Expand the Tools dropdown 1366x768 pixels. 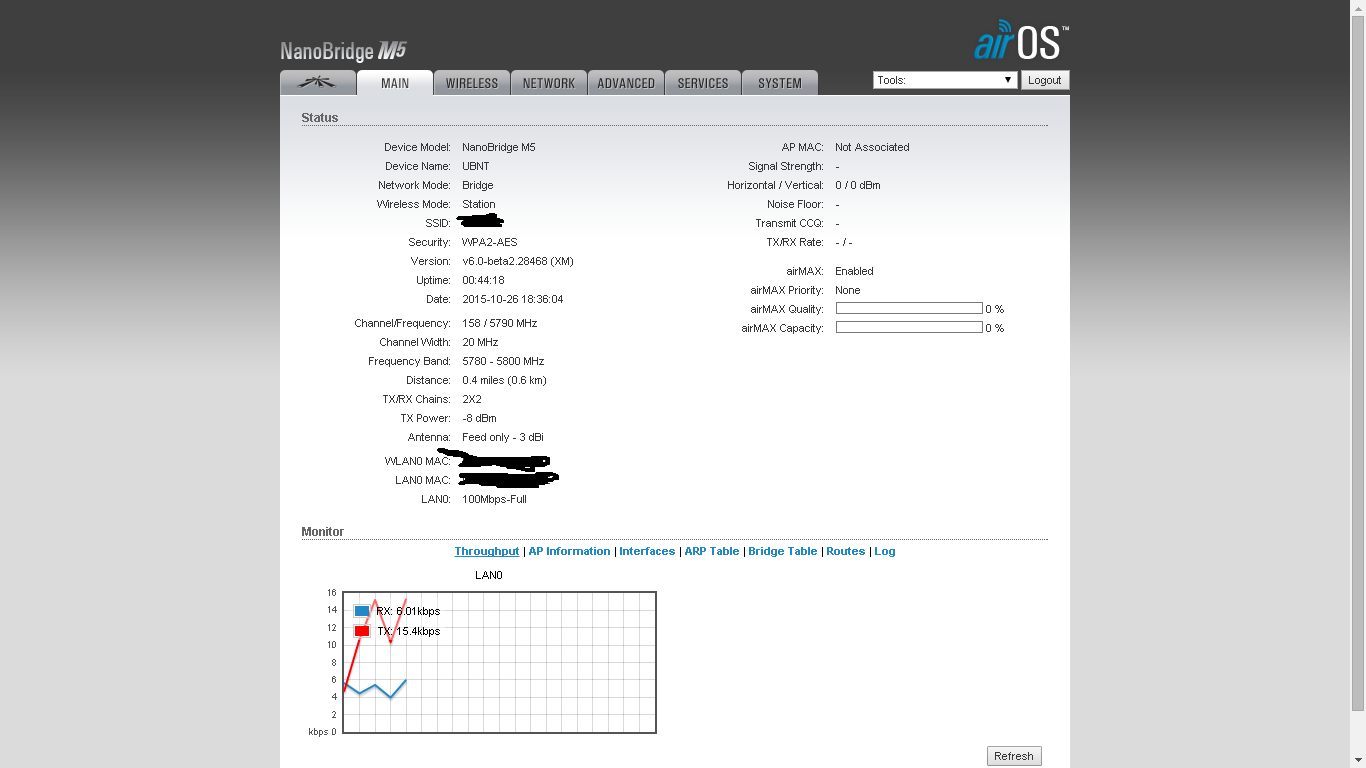945,80
